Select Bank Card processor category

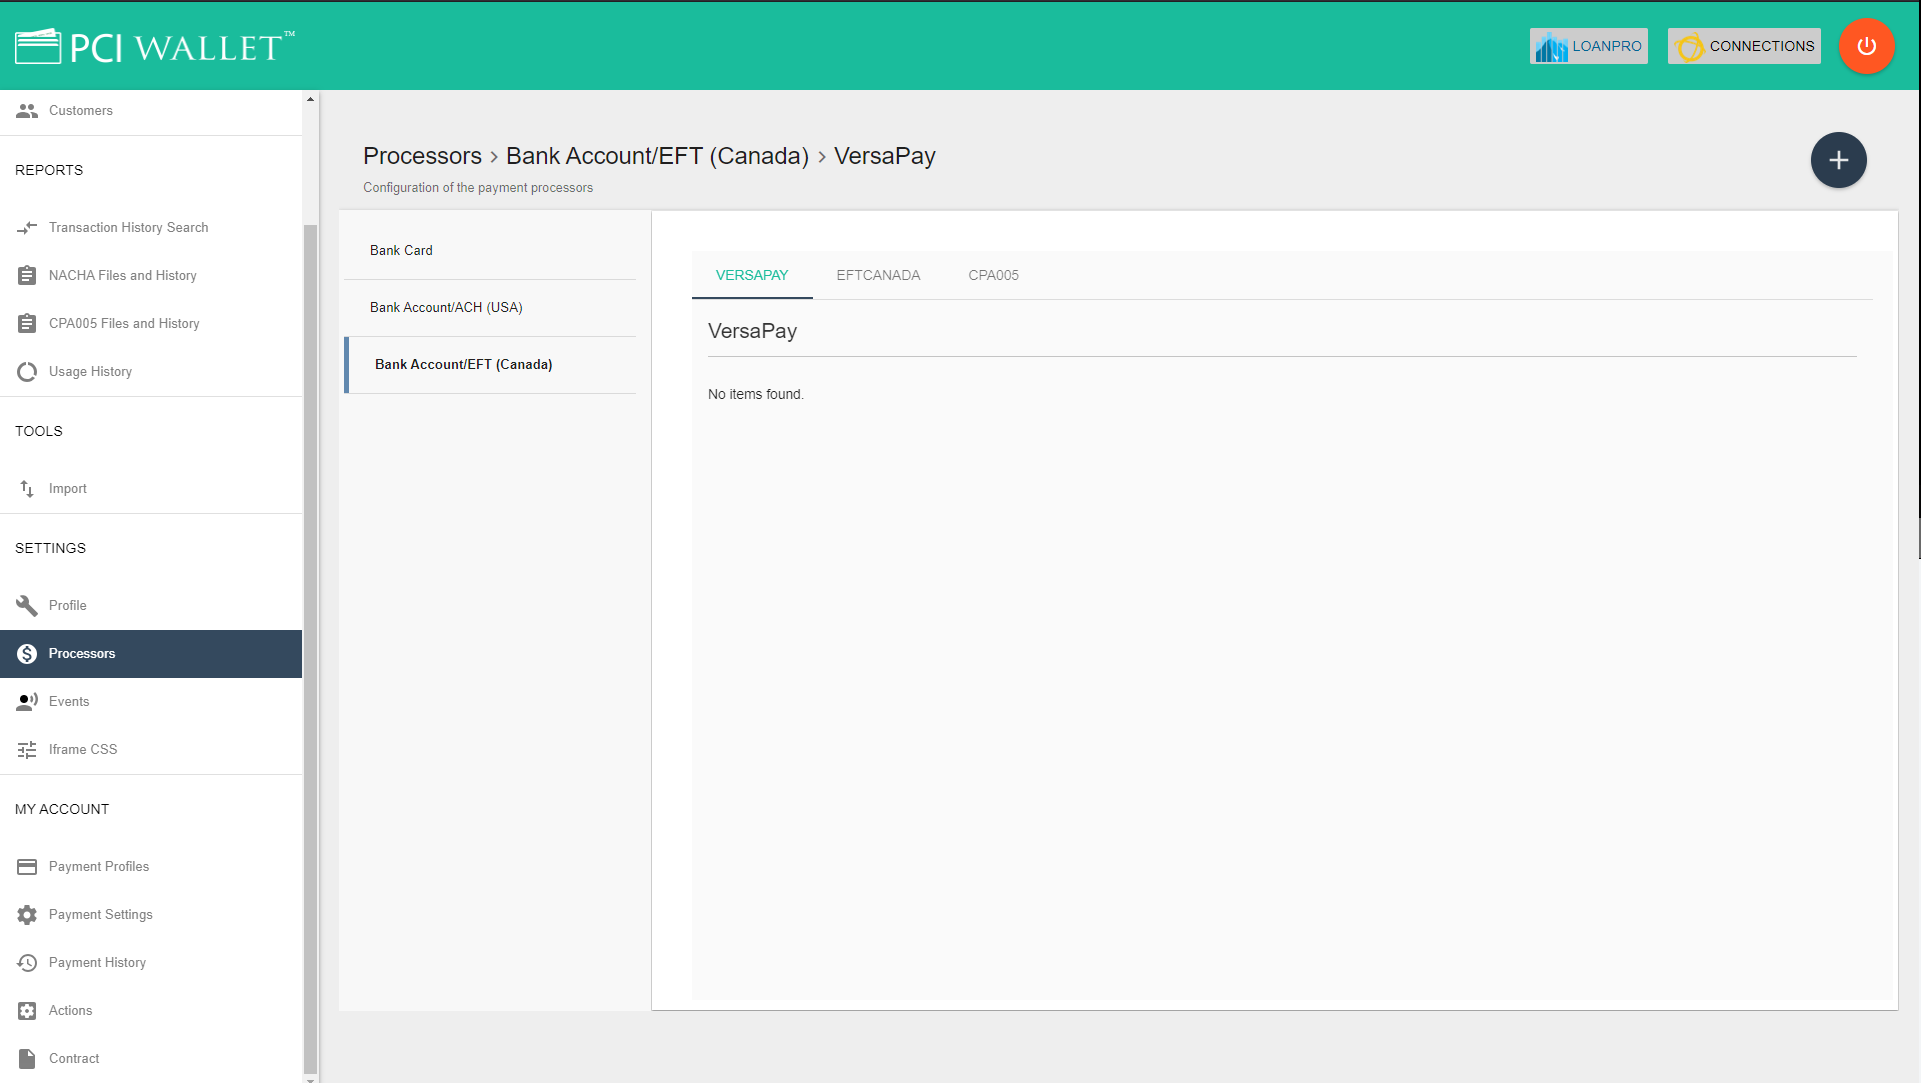pyautogui.click(x=490, y=251)
